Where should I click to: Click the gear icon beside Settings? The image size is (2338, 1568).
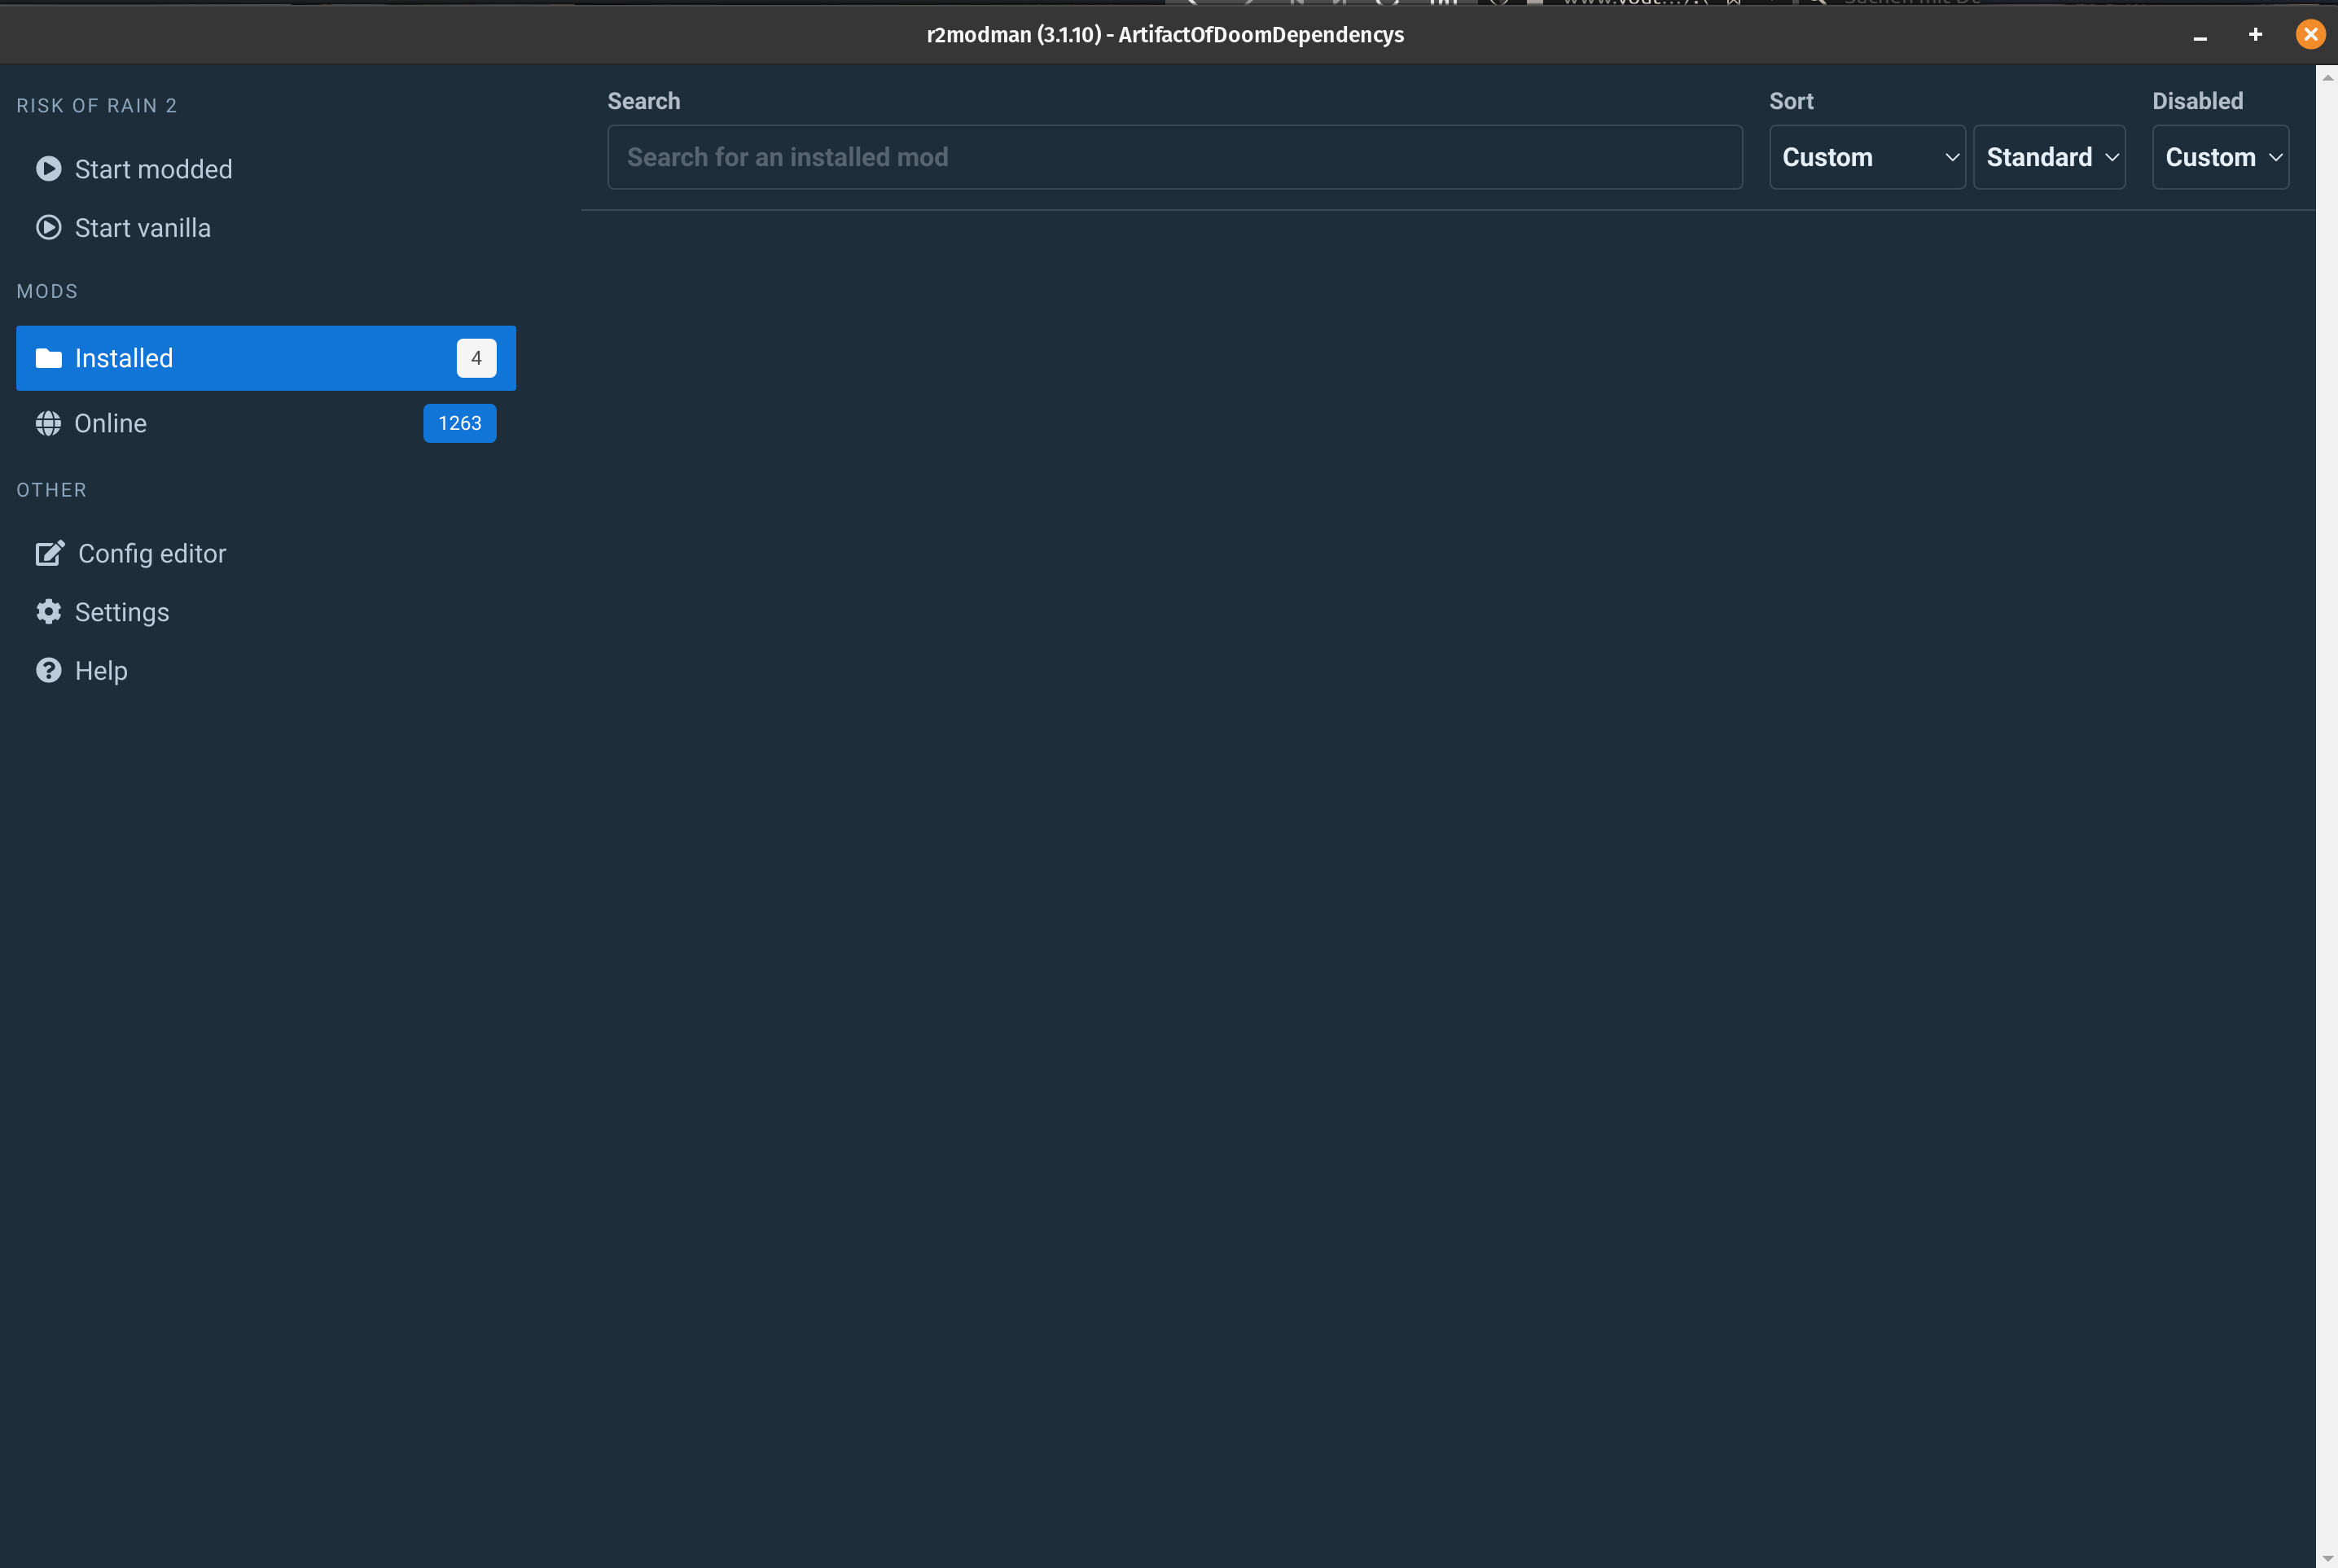point(48,611)
